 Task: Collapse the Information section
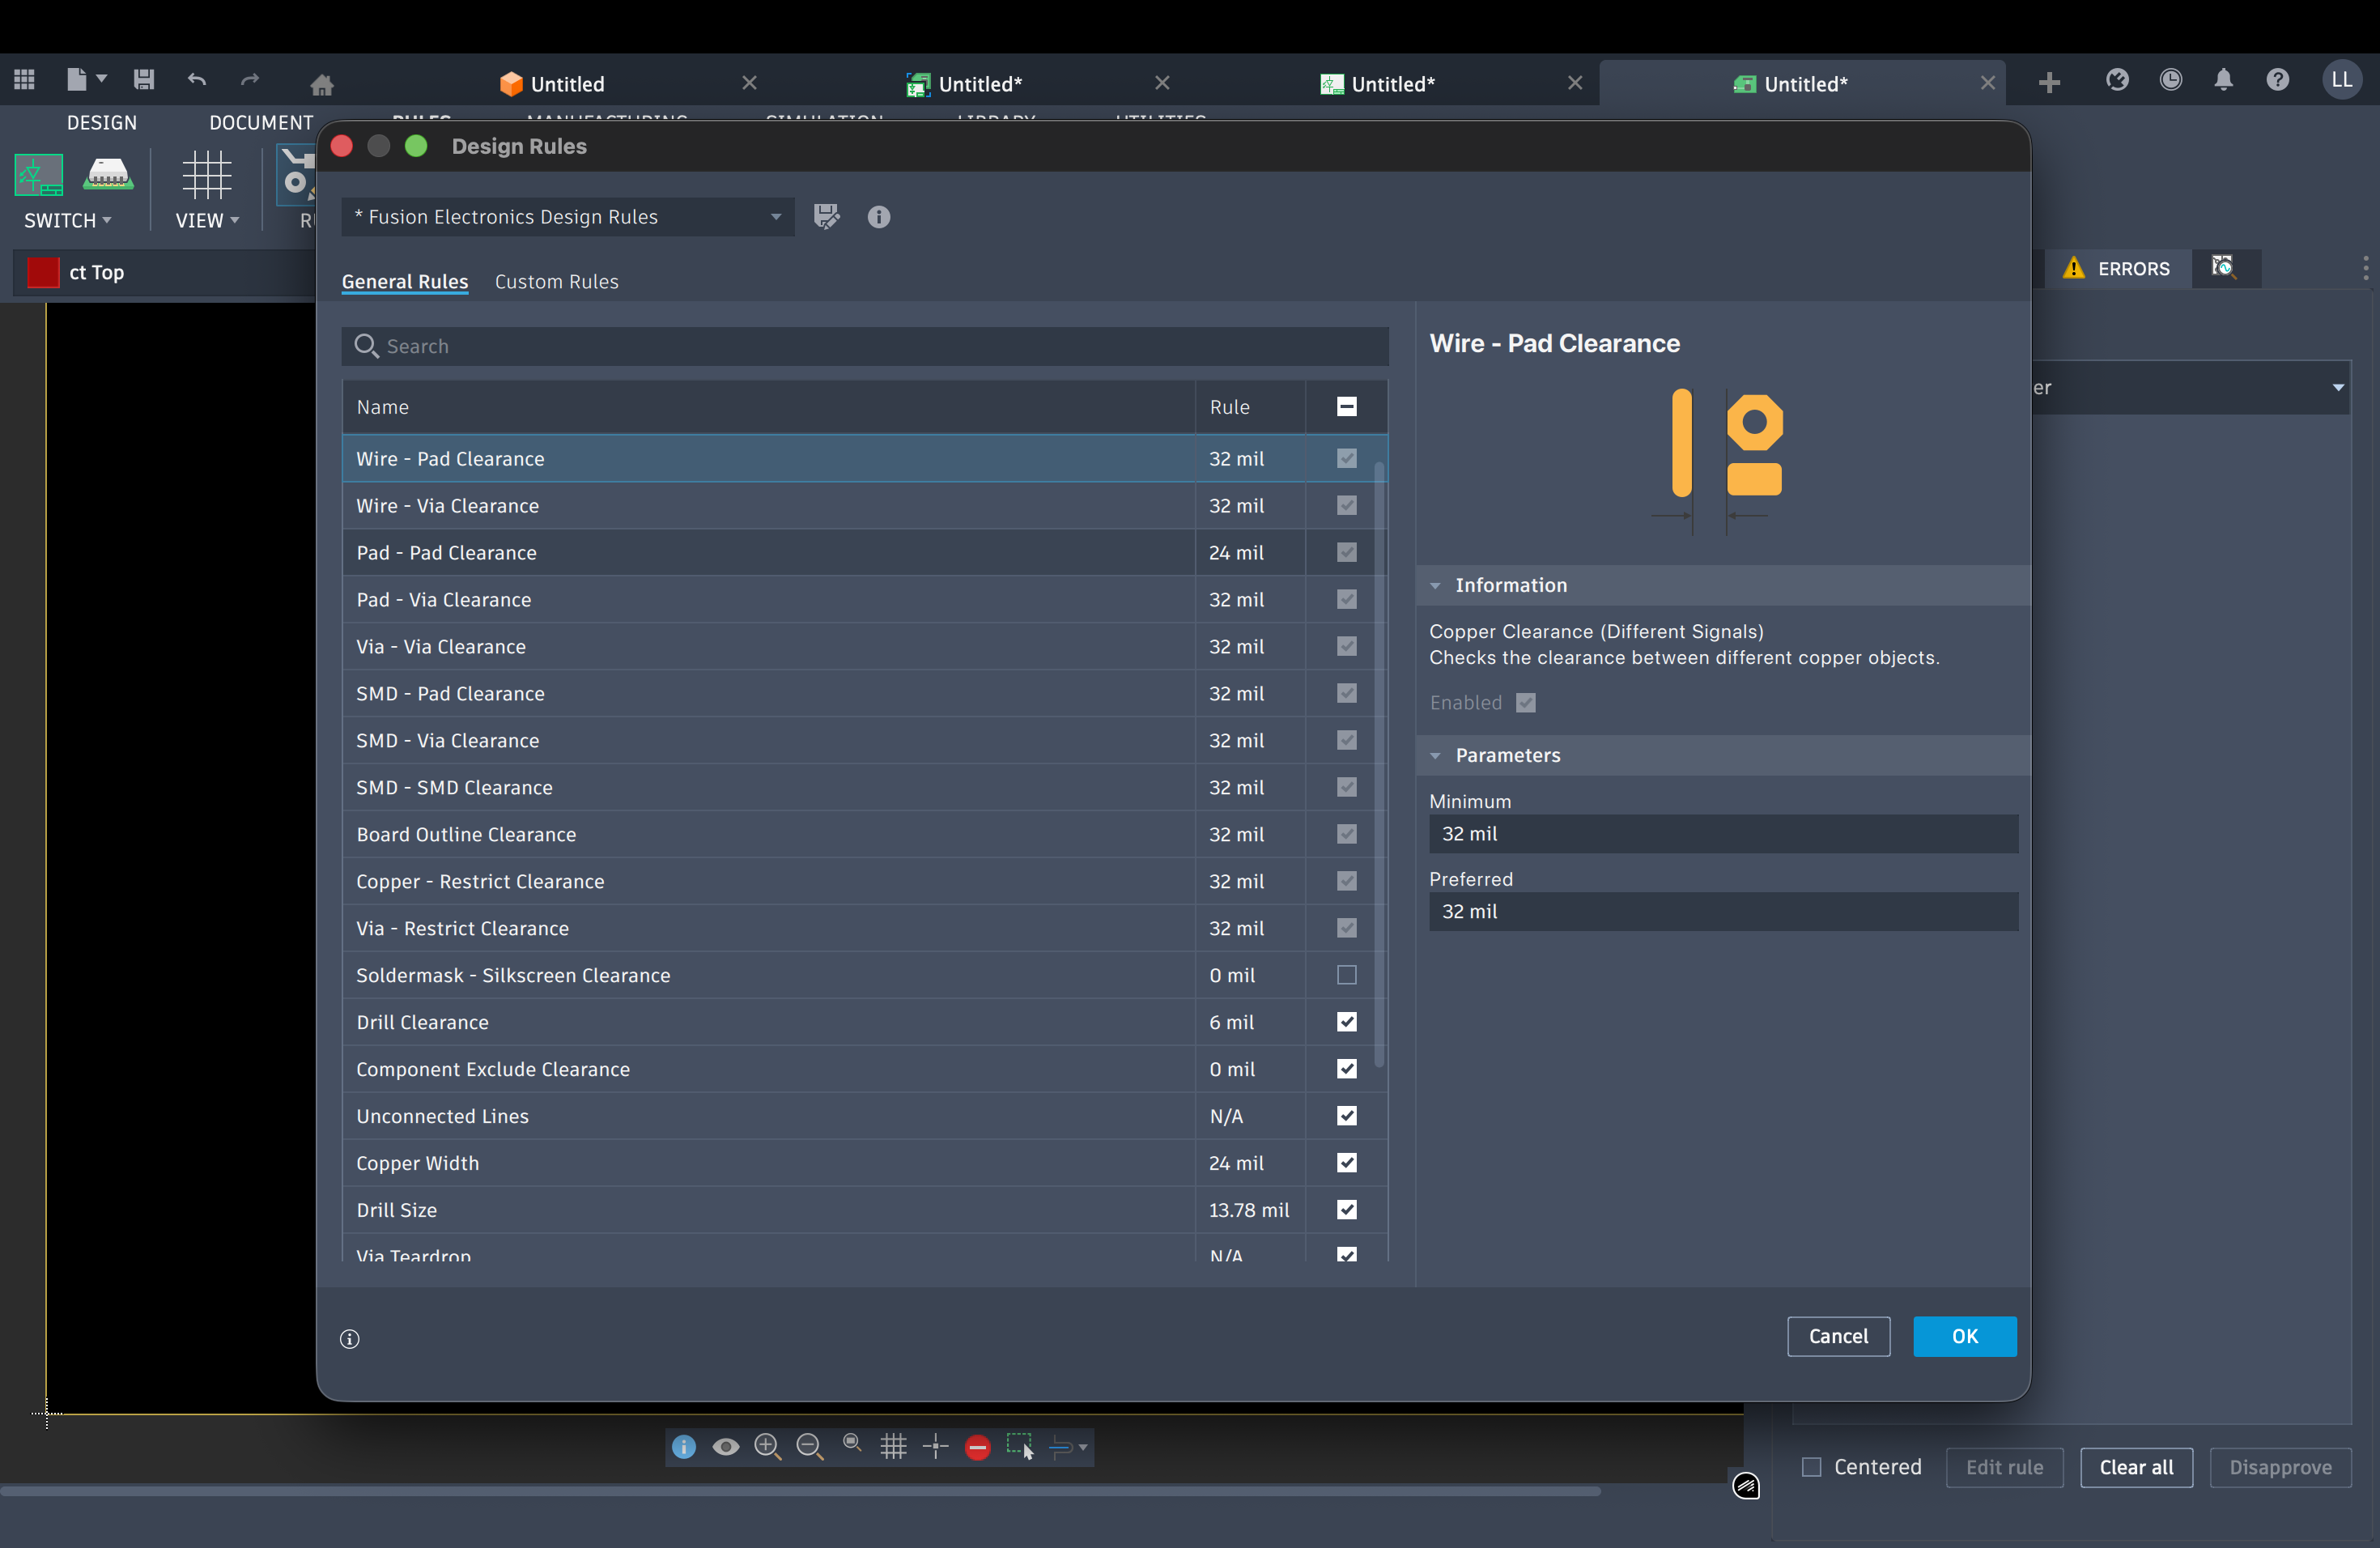point(1435,586)
